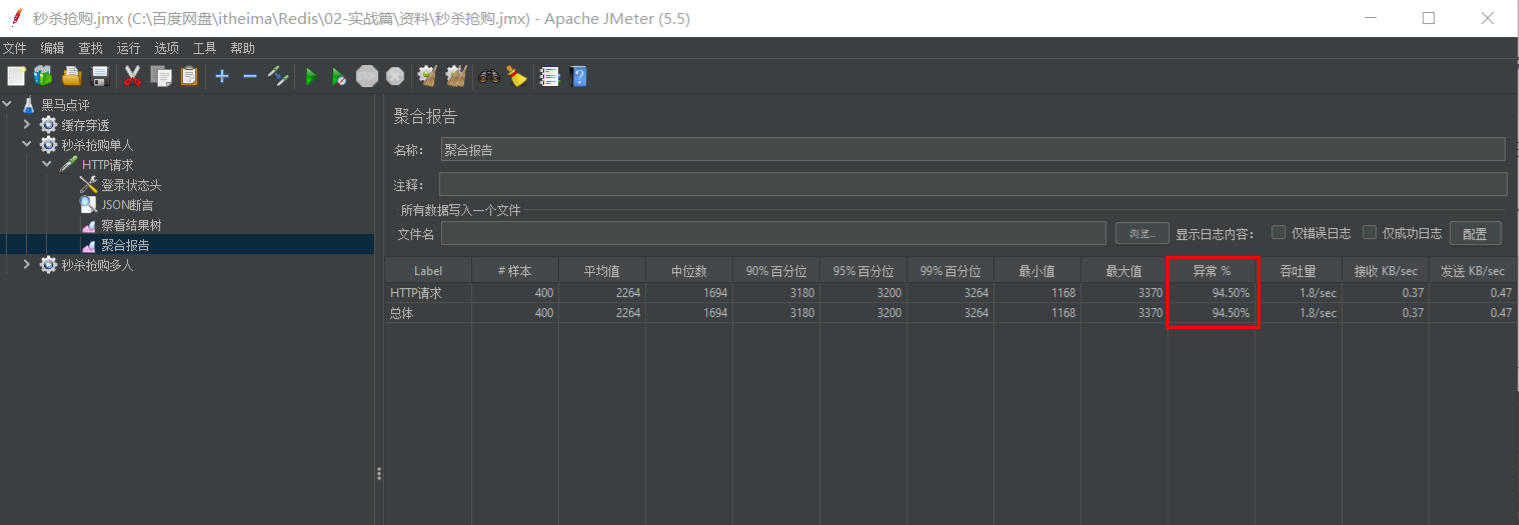The width and height of the screenshot is (1519, 525).
Task: Expand all nodes with plus icon
Action: [x=222, y=76]
